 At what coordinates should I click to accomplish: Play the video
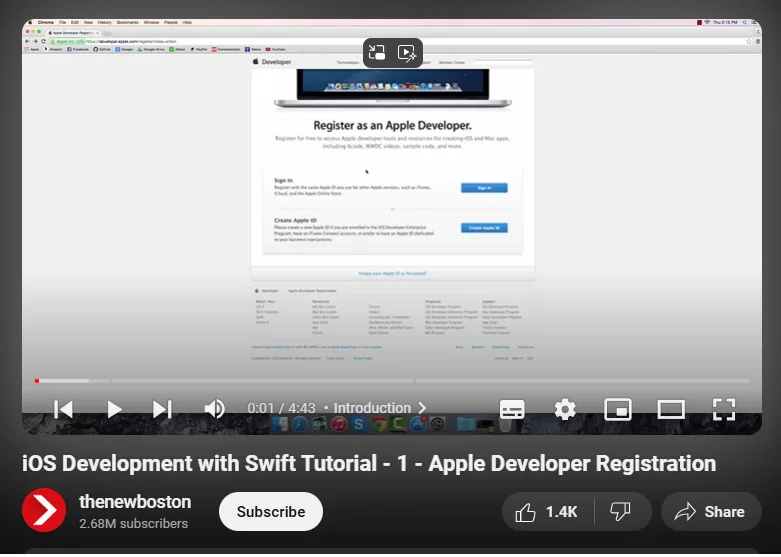coord(114,409)
